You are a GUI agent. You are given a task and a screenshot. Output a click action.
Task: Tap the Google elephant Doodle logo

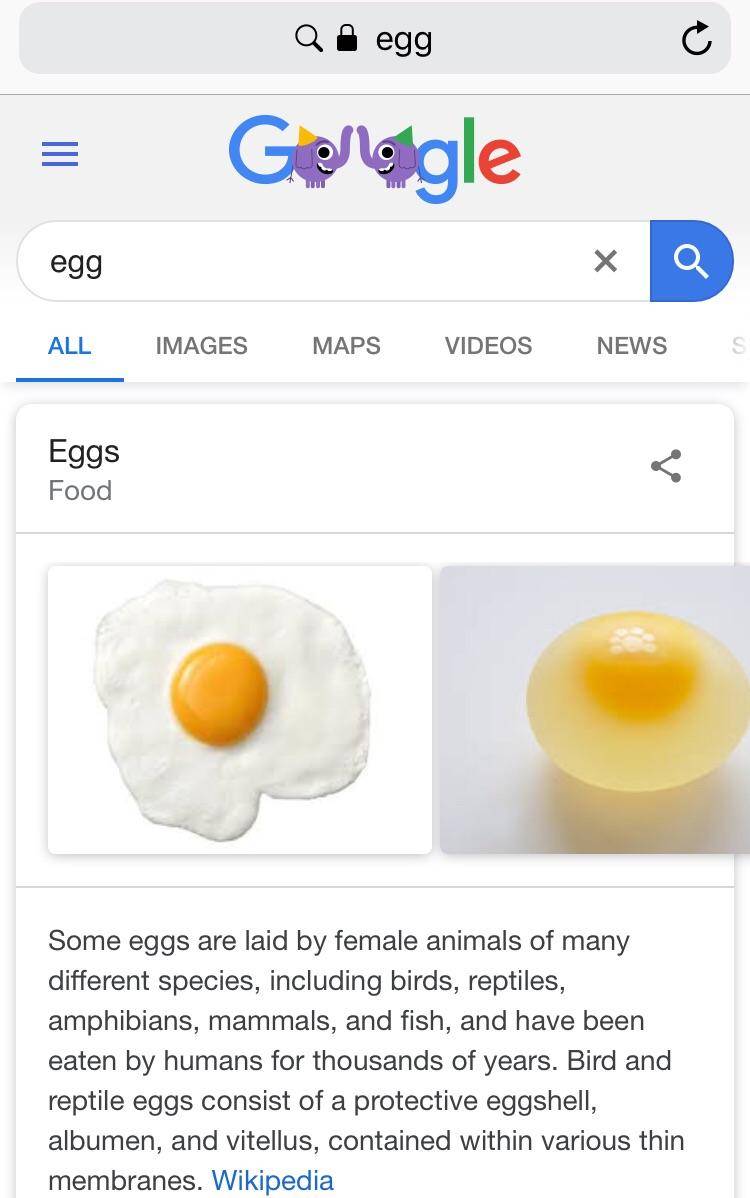tap(375, 155)
